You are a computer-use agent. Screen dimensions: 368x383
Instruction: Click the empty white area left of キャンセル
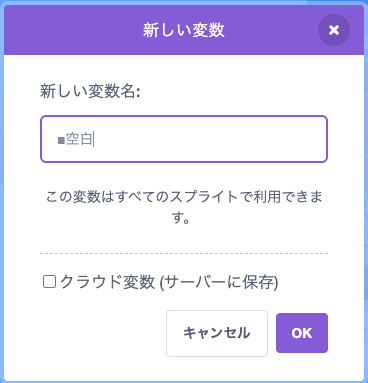[x=103, y=333]
